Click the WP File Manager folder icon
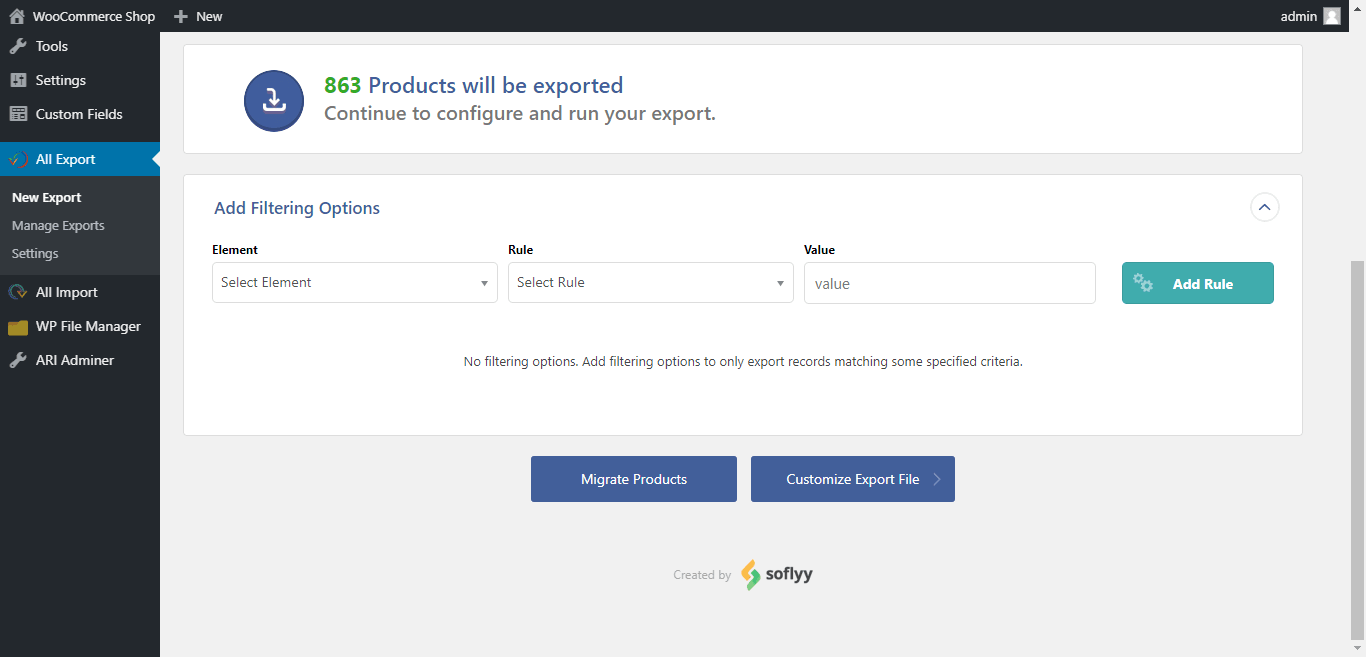This screenshot has width=1366, height=657. coord(18,327)
